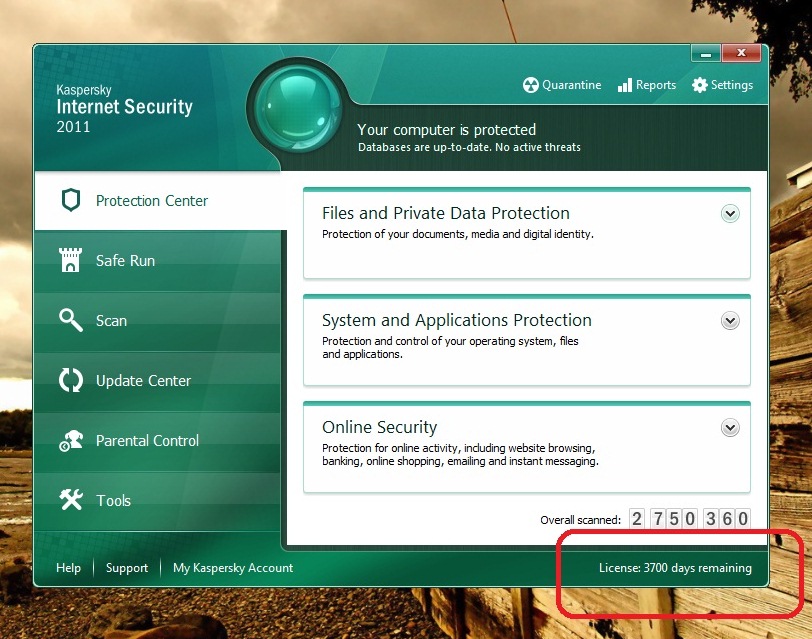Expand the Online Security section
This screenshot has height=639, width=812.
730,428
